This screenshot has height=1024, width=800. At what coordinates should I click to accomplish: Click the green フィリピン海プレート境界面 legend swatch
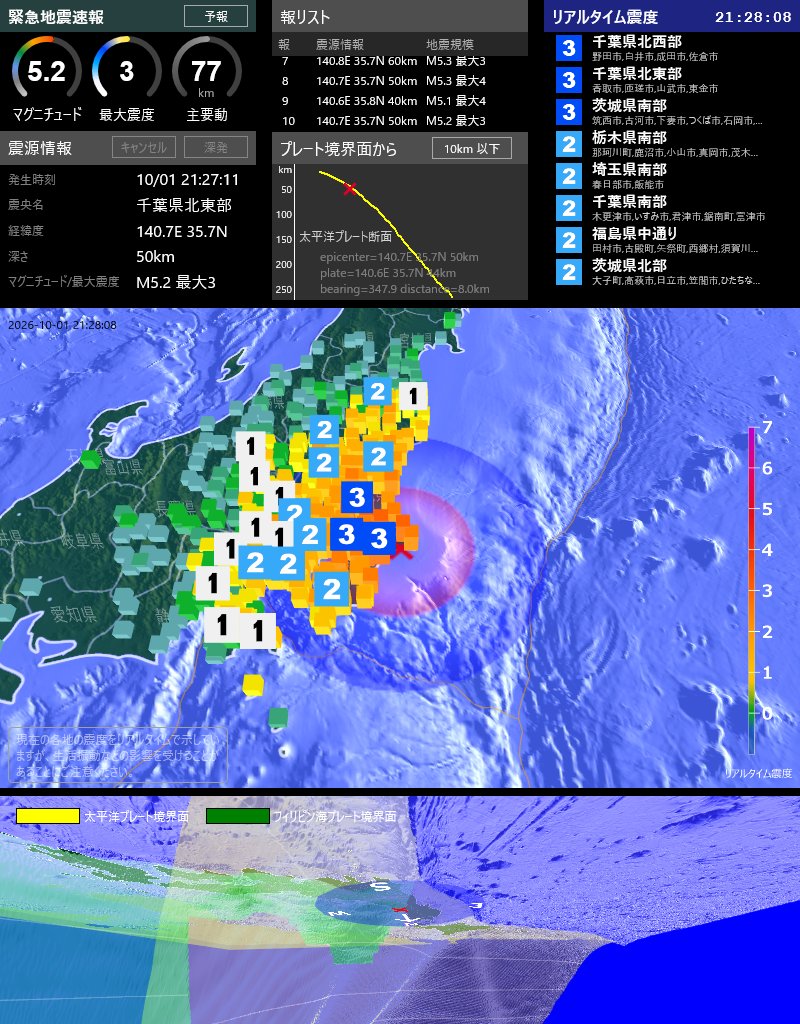(238, 816)
